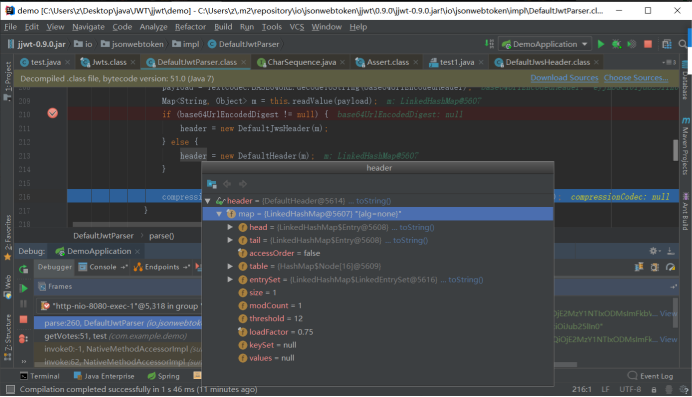
Task: Open the Spring tool window
Action: pos(163,376)
